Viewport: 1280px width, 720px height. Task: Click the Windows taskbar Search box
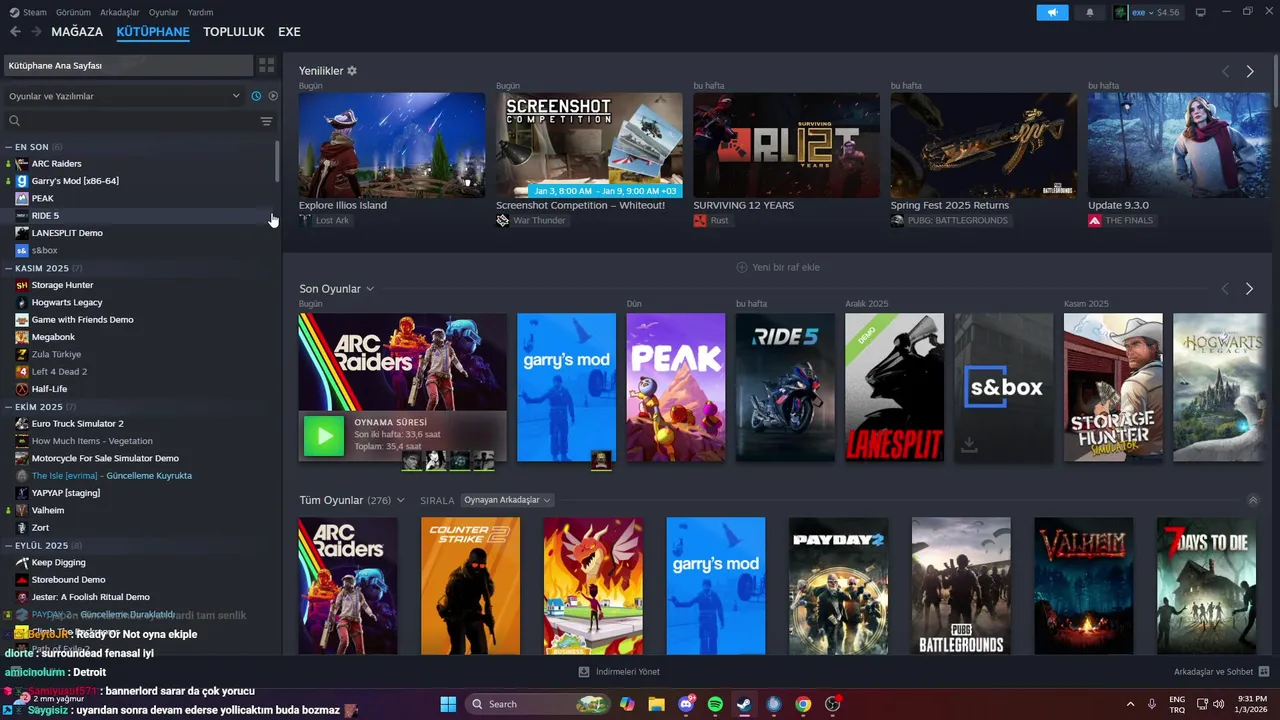point(539,704)
